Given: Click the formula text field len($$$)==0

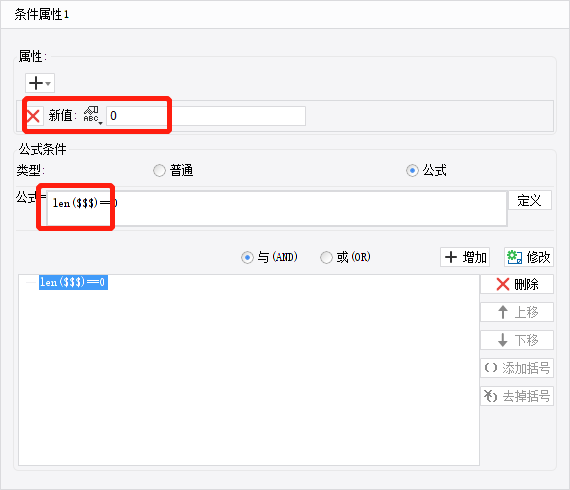Looking at the screenshot, I should point(277,209).
